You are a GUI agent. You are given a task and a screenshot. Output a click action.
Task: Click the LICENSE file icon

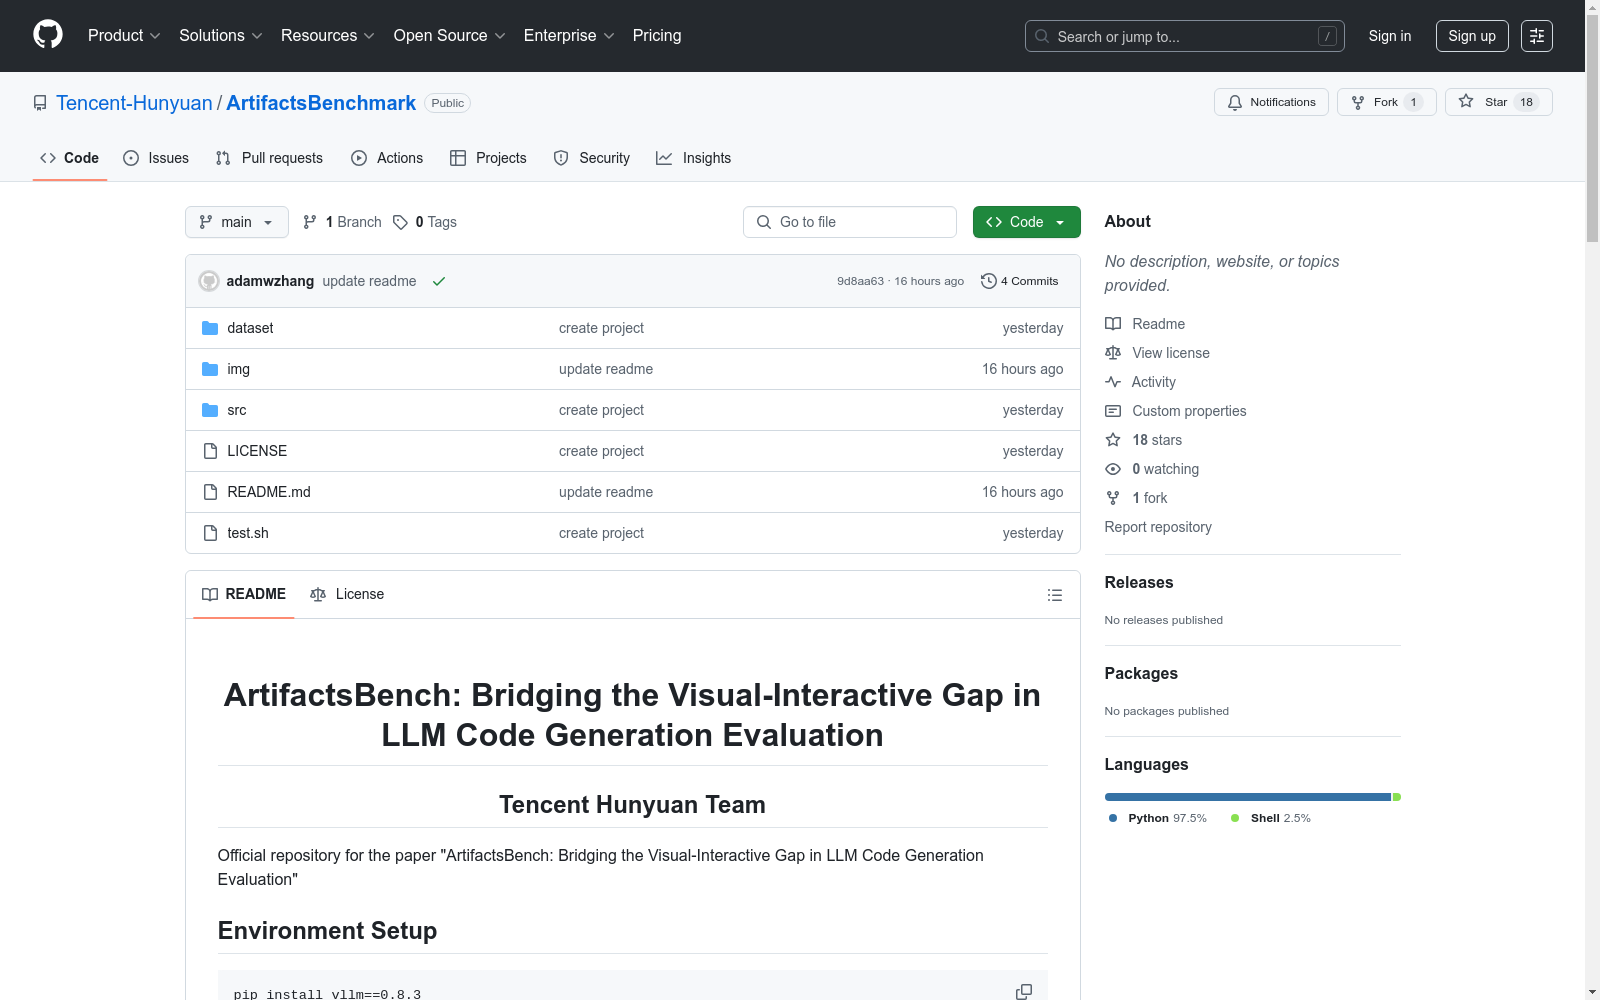[x=210, y=451]
